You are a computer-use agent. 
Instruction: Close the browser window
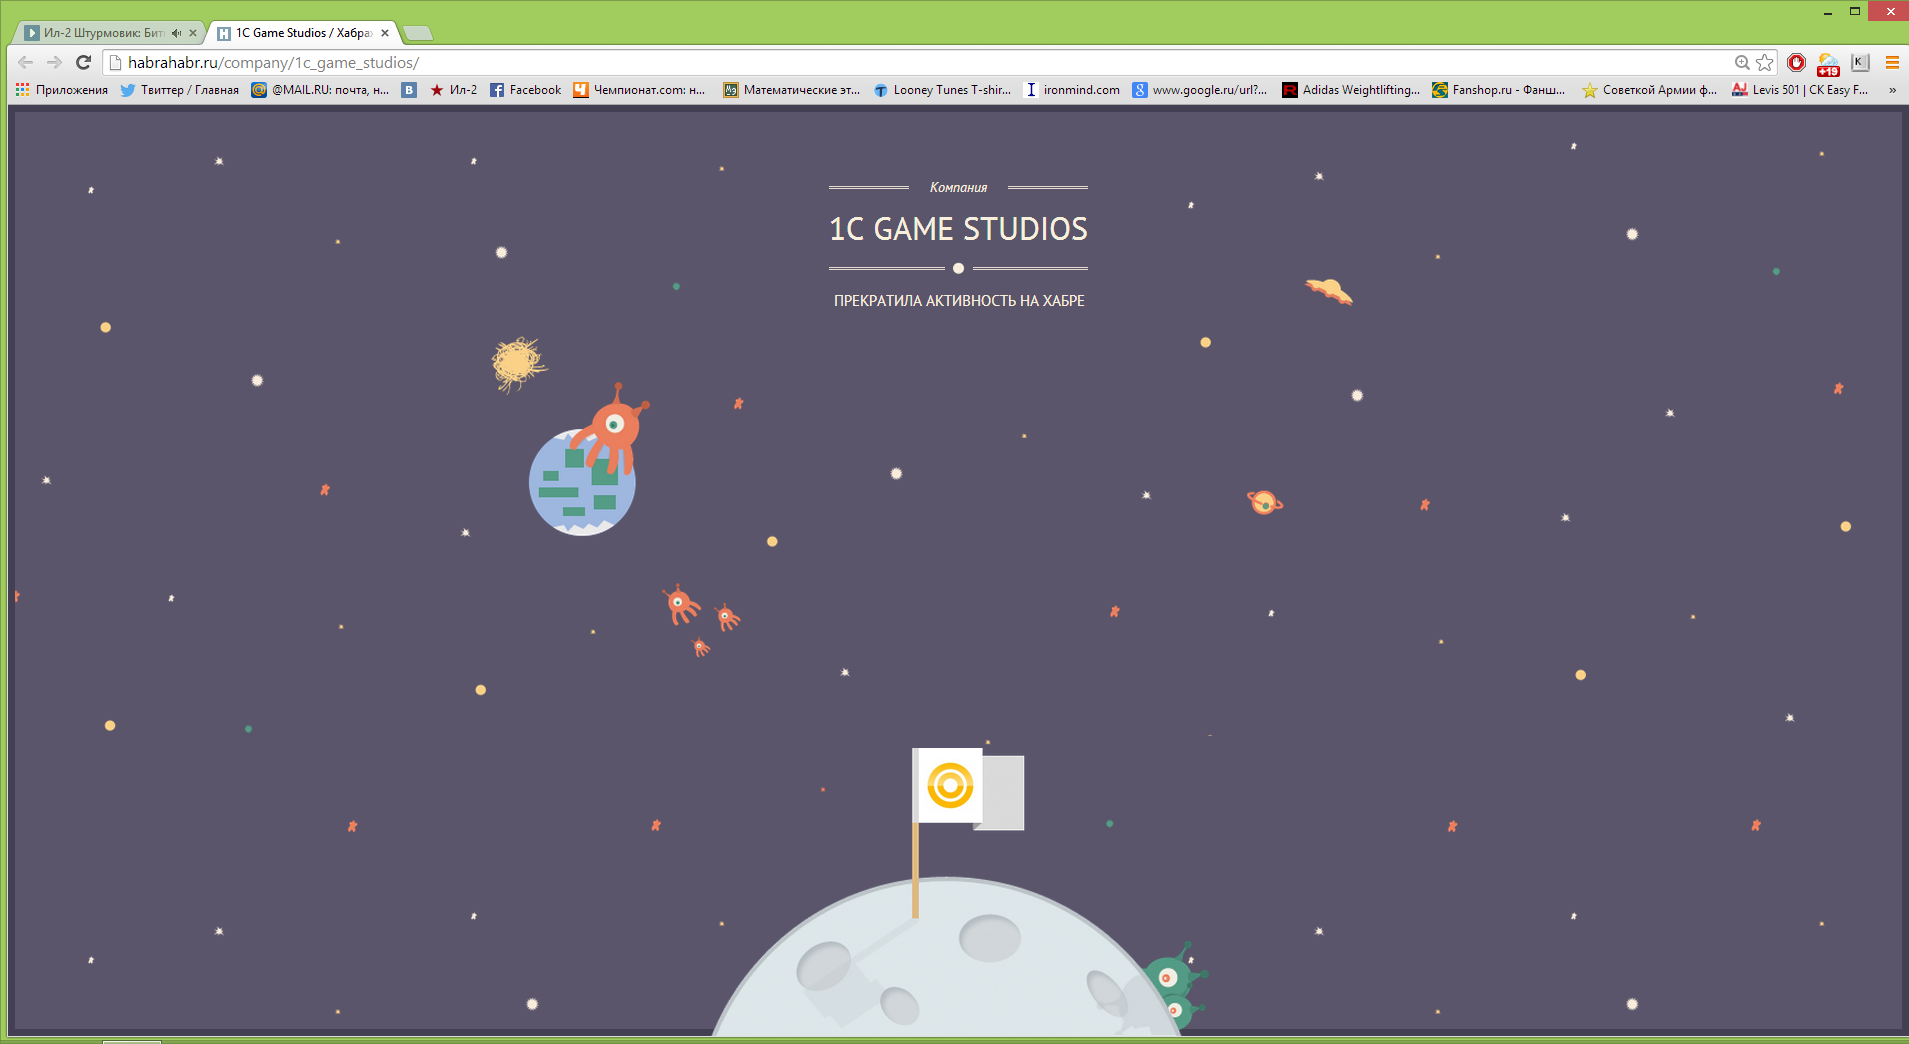[x=1889, y=11]
